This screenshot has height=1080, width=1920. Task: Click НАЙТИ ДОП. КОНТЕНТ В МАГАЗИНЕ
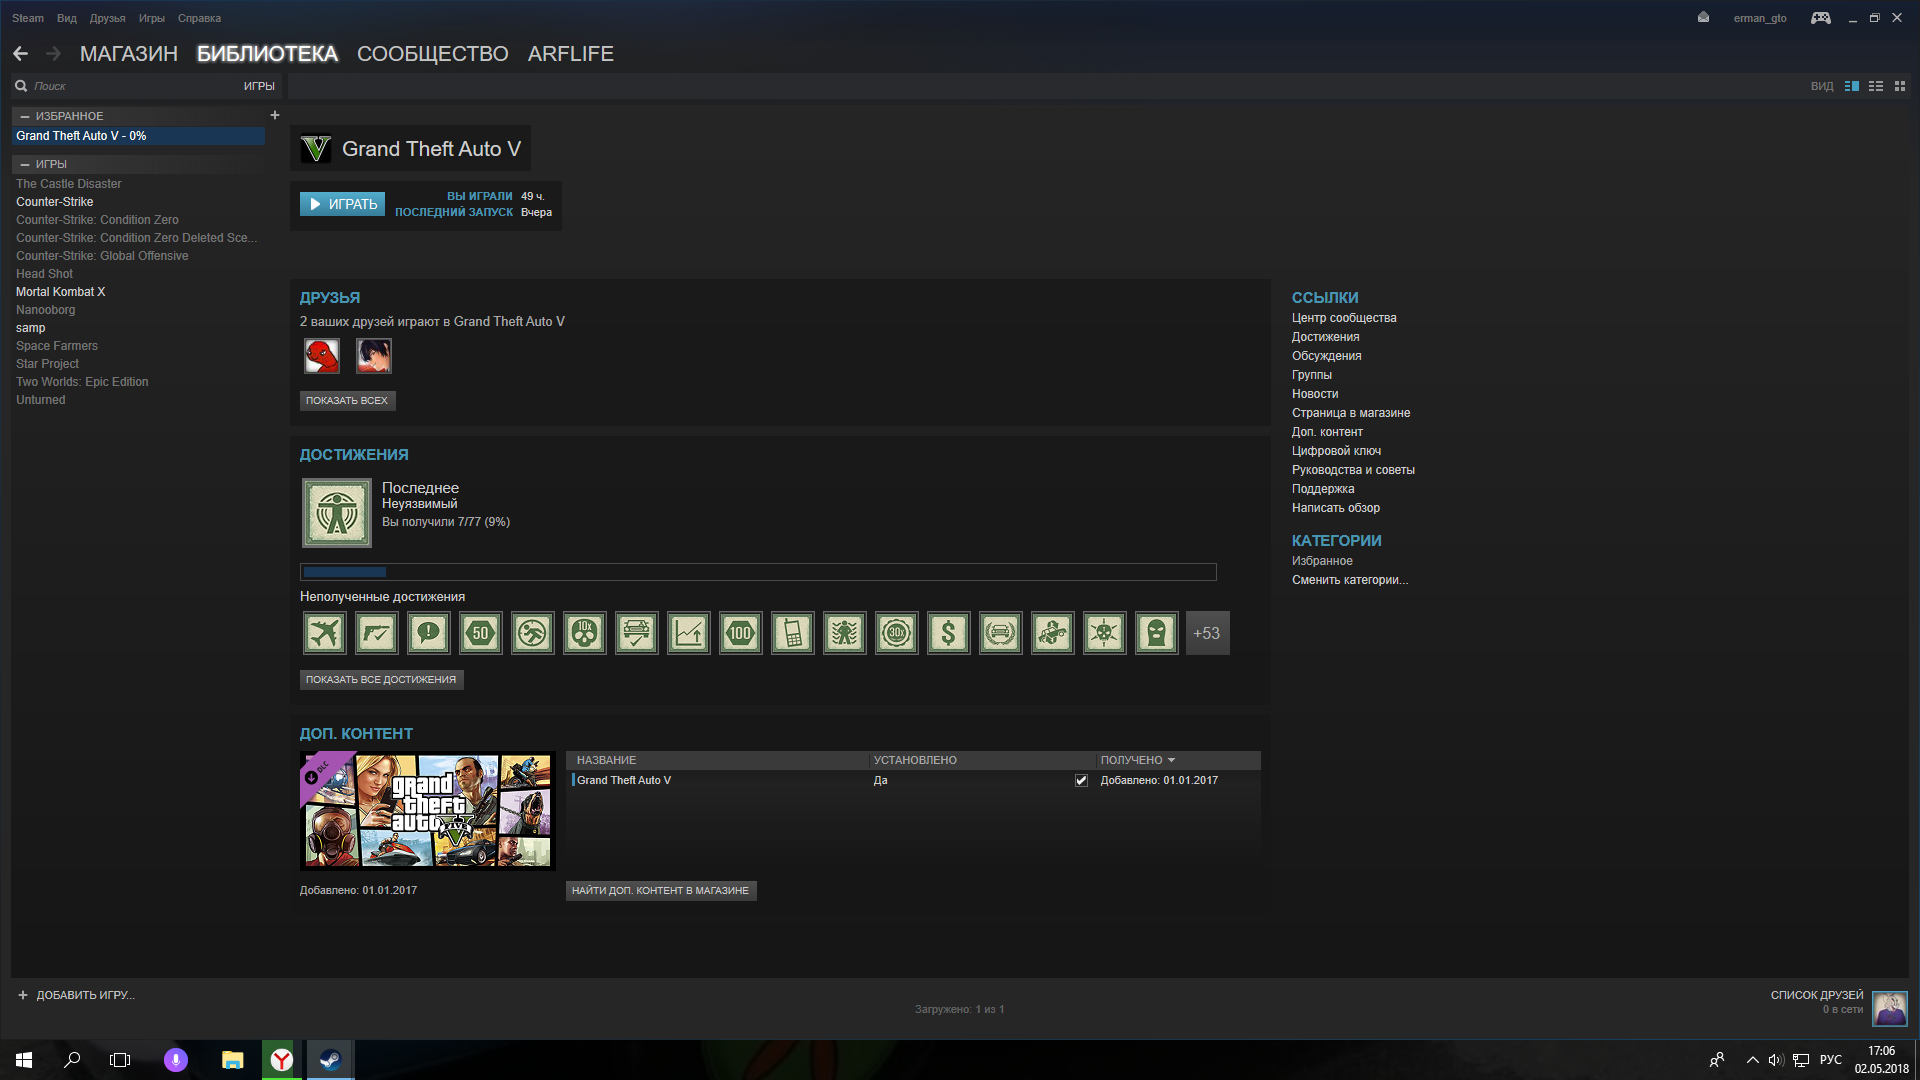(x=660, y=890)
